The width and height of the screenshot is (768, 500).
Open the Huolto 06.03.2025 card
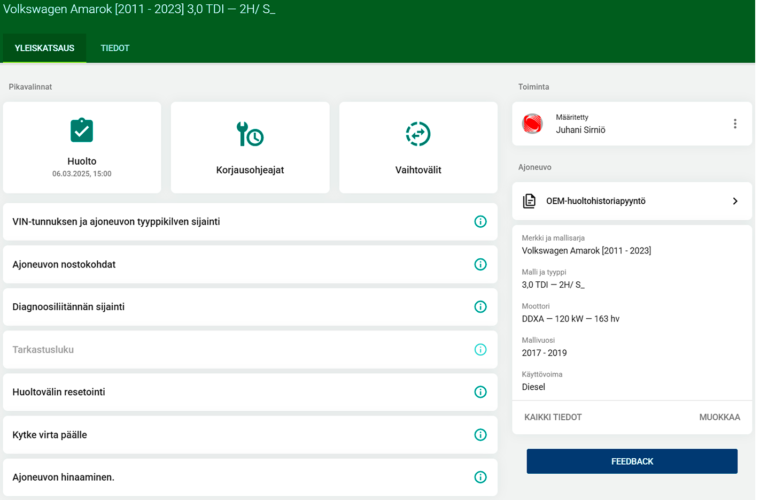pyautogui.click(x=82, y=147)
